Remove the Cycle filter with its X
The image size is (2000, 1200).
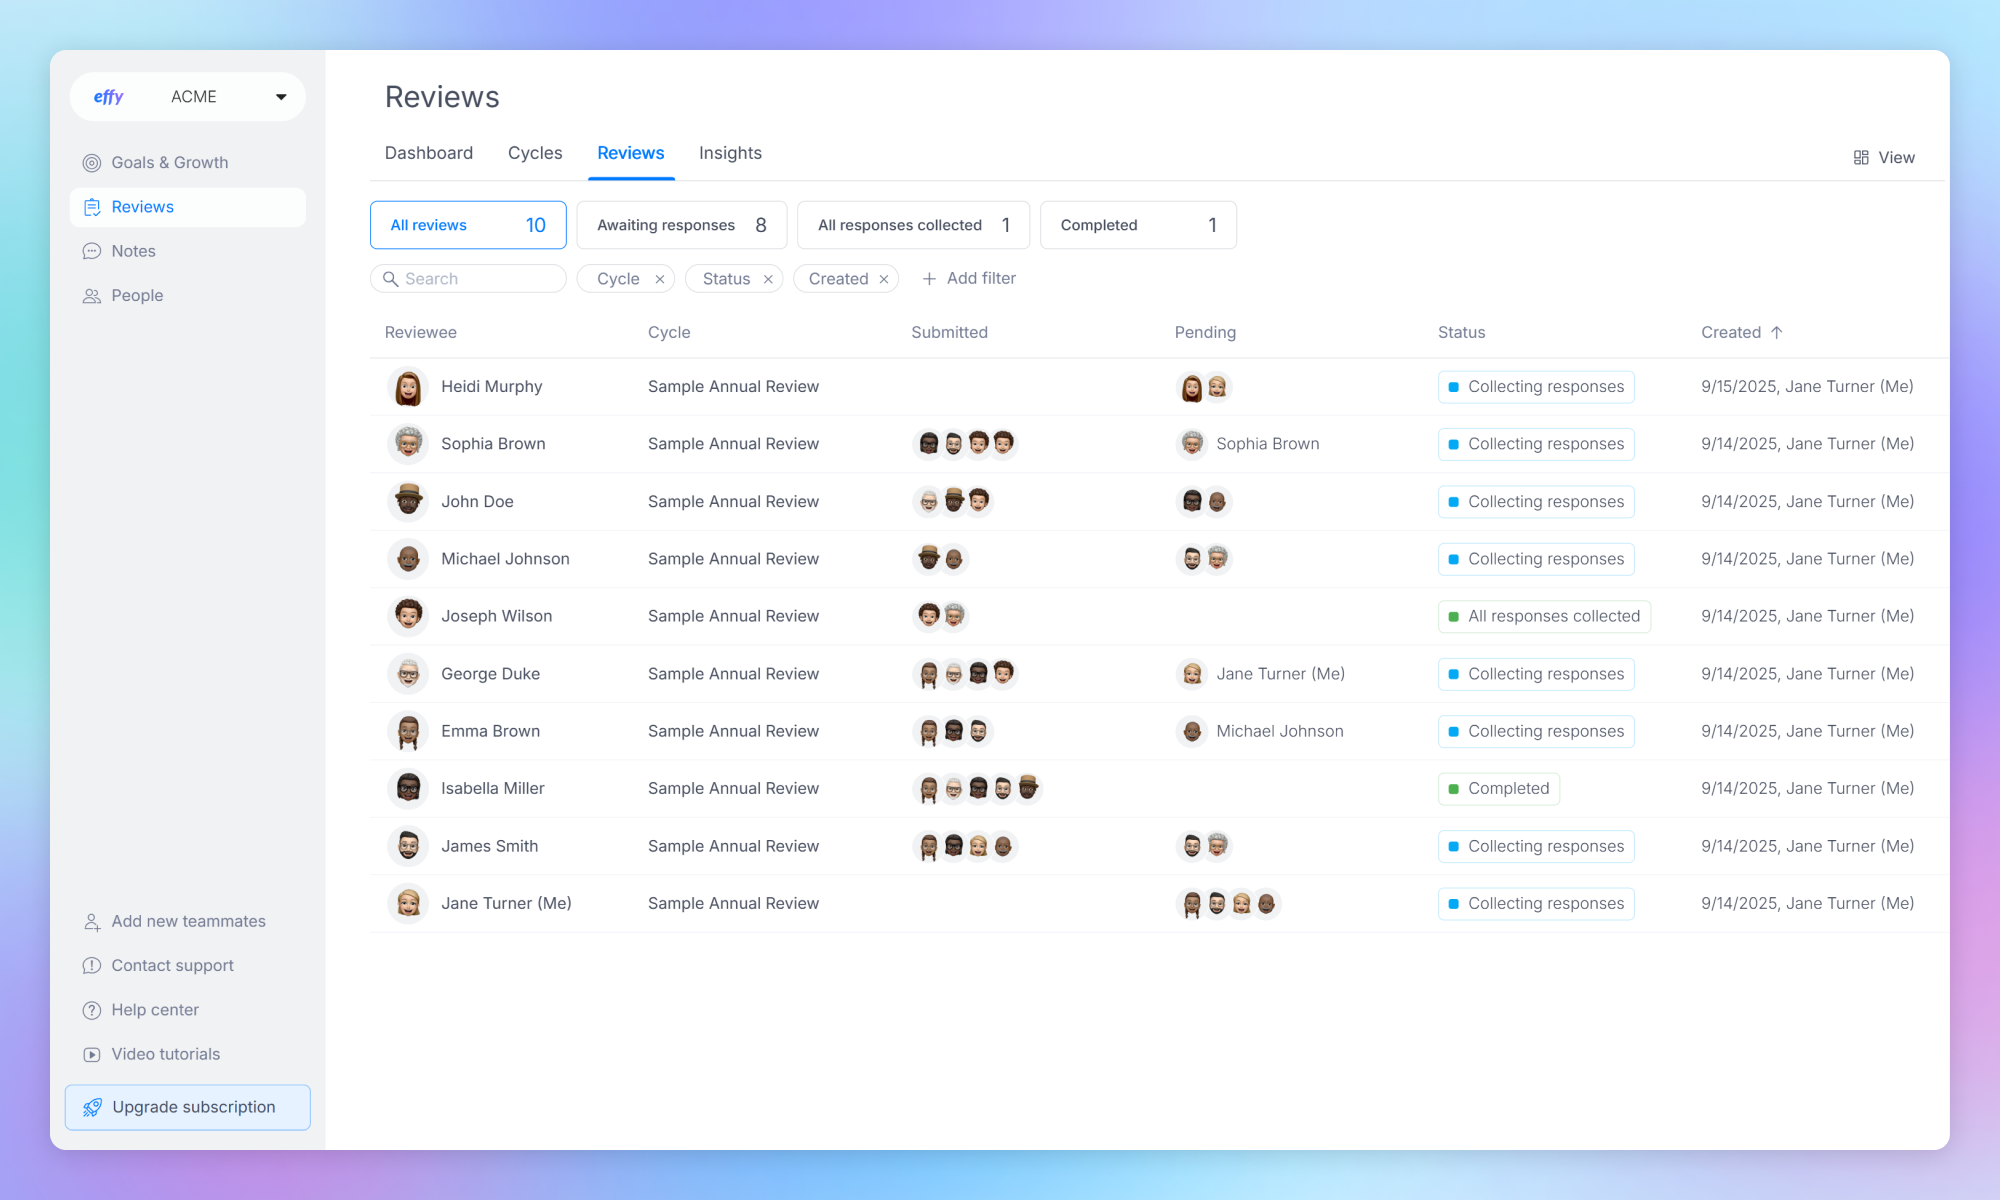[660, 280]
